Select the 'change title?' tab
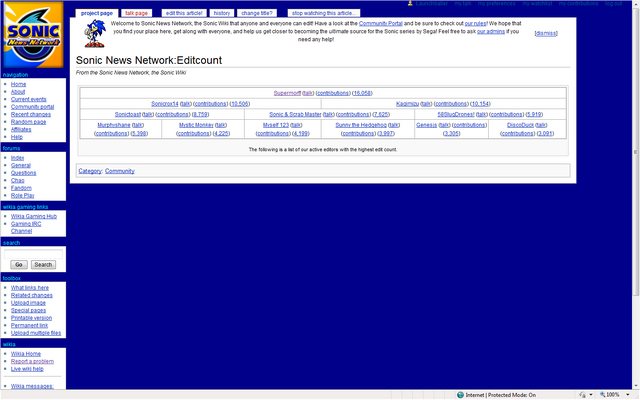Screen dimensions: 640x400 tap(257, 13)
